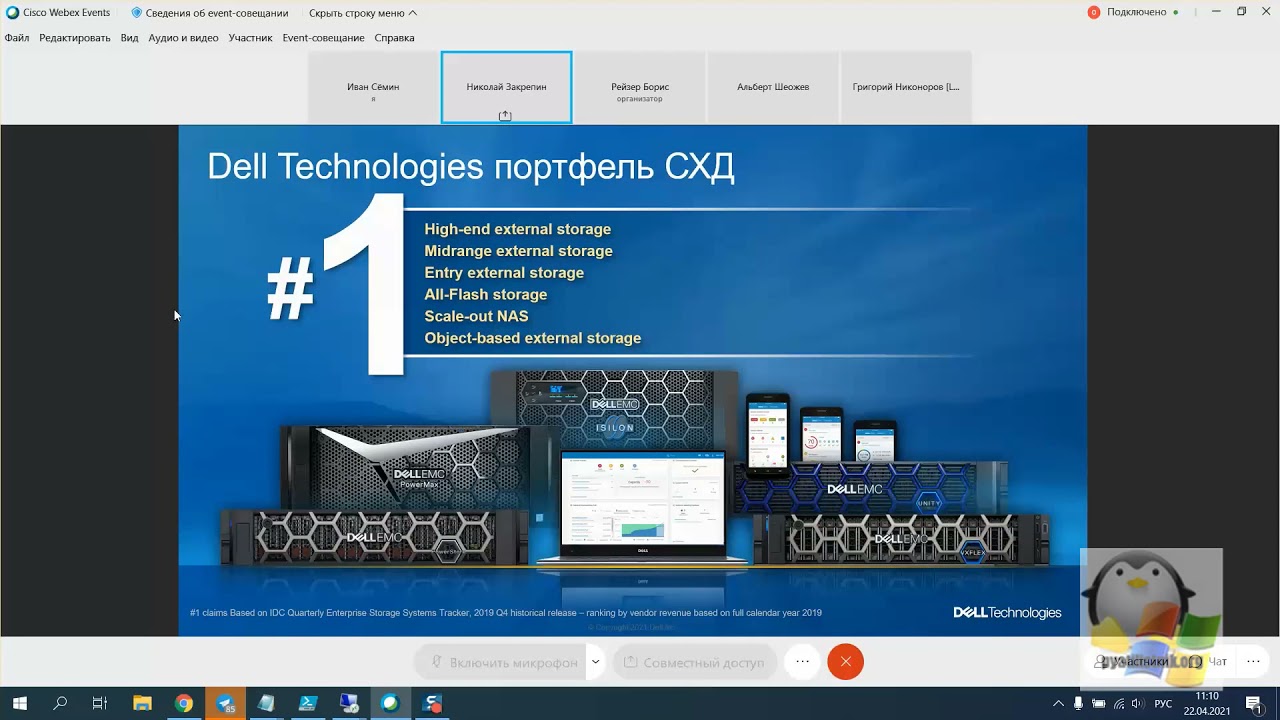This screenshot has width=1280, height=720.
Task: Open the notepad app on taskbar
Action: (266, 703)
